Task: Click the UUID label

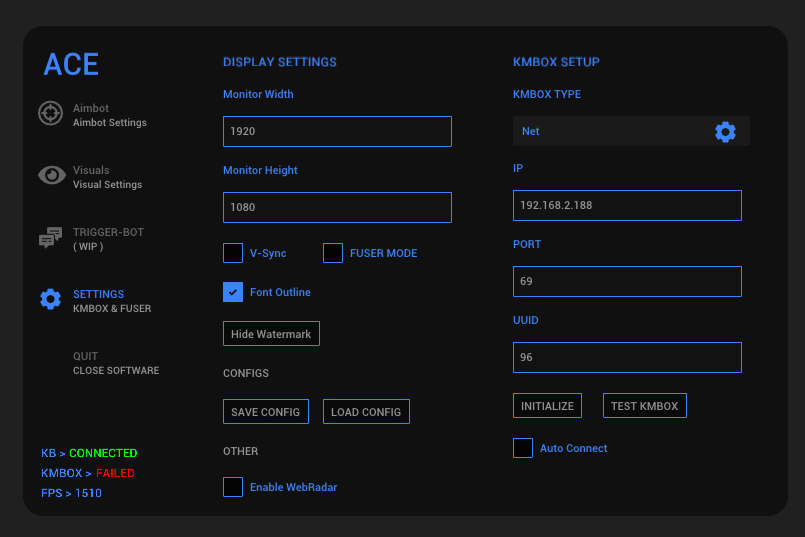Action: coord(526,320)
